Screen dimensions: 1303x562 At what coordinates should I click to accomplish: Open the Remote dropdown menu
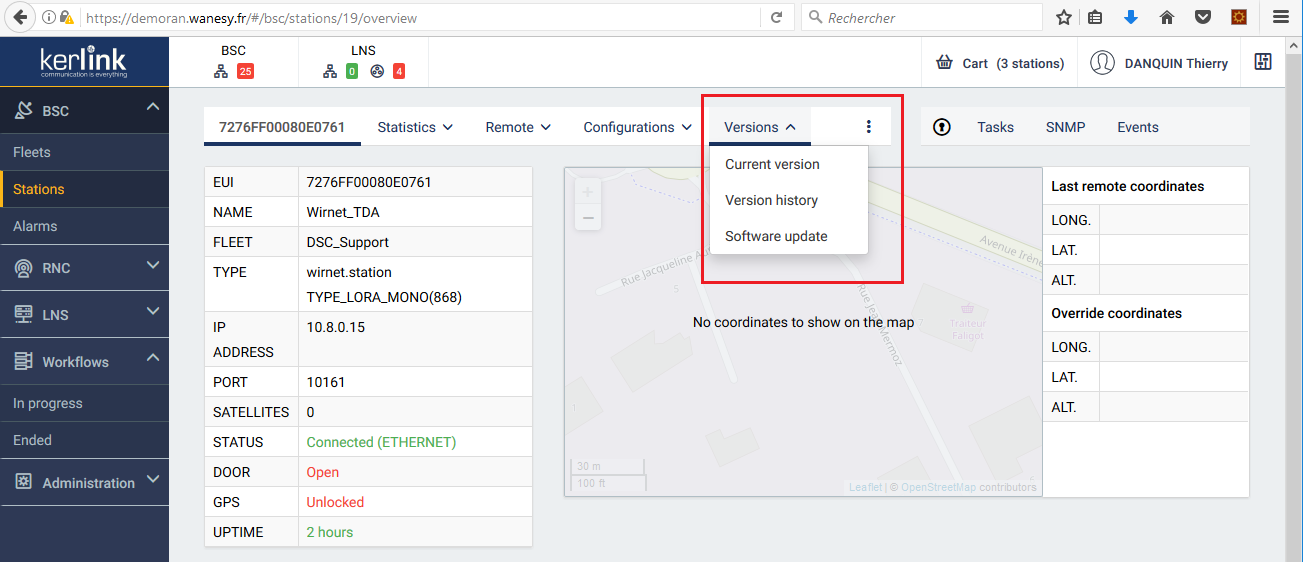pos(518,127)
